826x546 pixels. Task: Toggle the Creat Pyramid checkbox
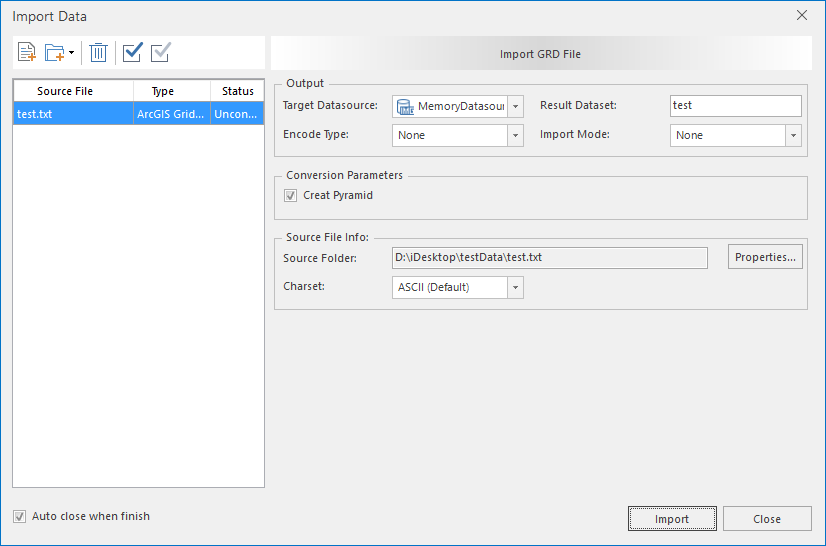pyautogui.click(x=291, y=196)
